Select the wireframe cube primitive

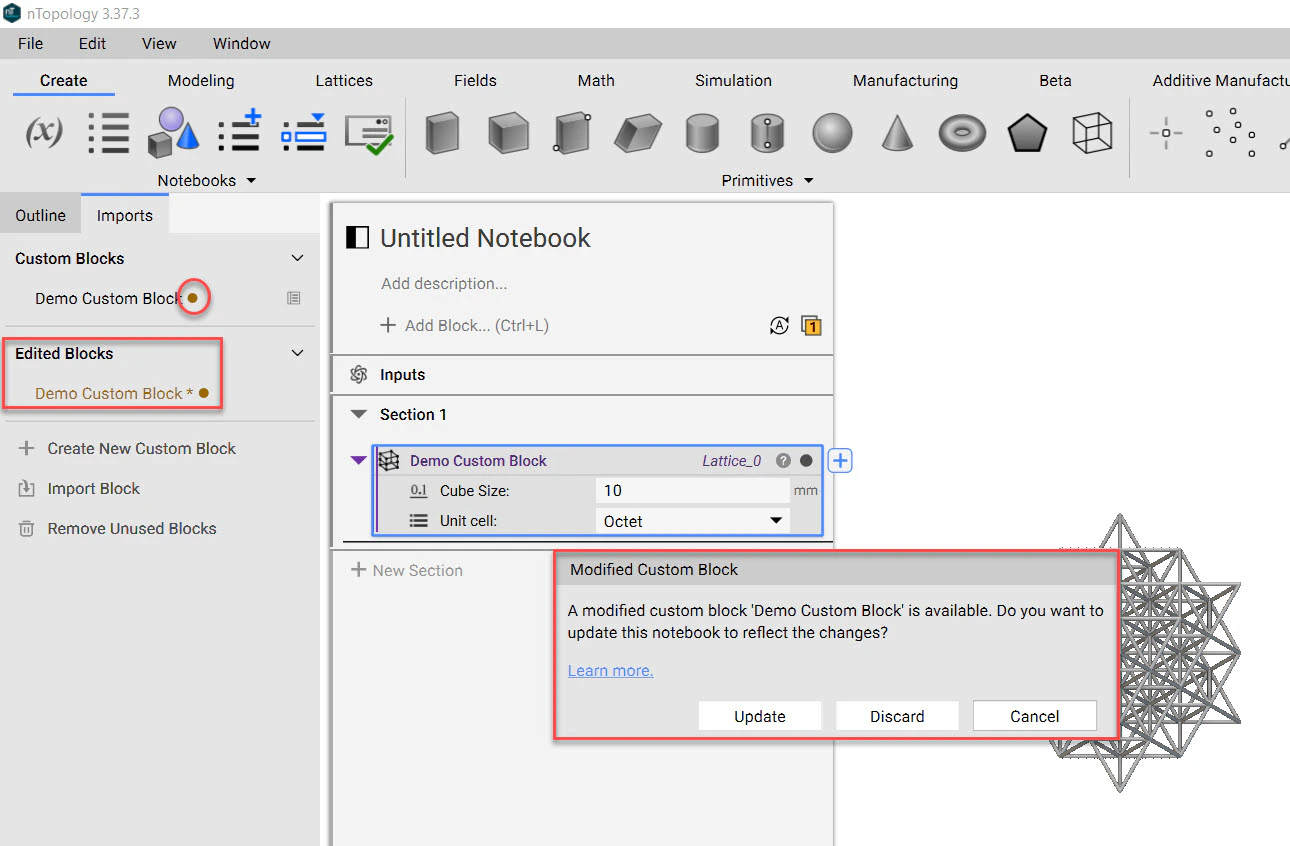click(1092, 132)
